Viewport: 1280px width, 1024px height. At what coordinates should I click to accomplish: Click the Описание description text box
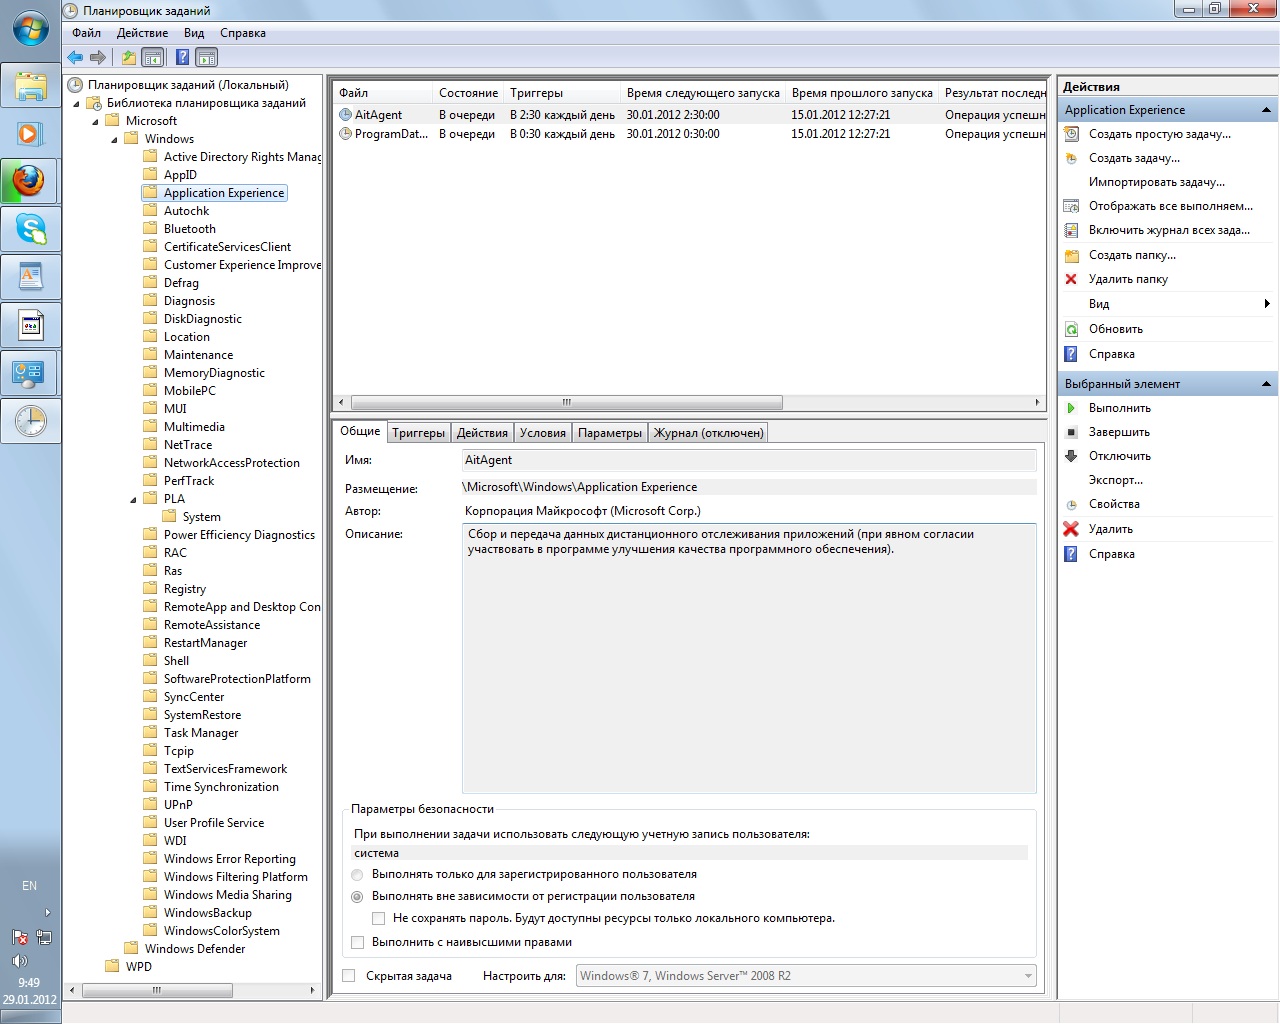coord(749,658)
